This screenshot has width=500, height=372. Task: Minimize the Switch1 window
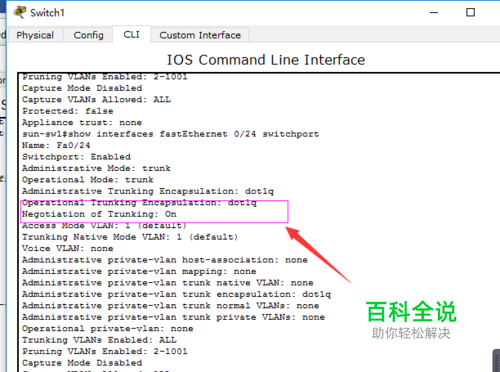click(434, 13)
